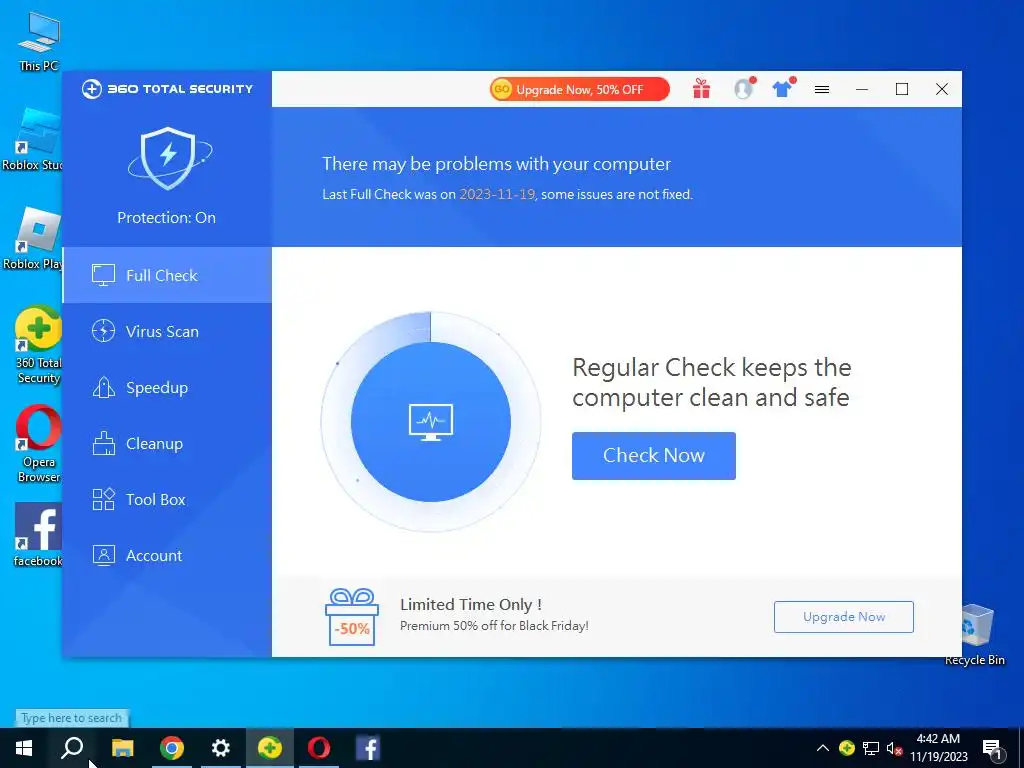
Task: Select This PC desktop icon
Action: coord(39,42)
